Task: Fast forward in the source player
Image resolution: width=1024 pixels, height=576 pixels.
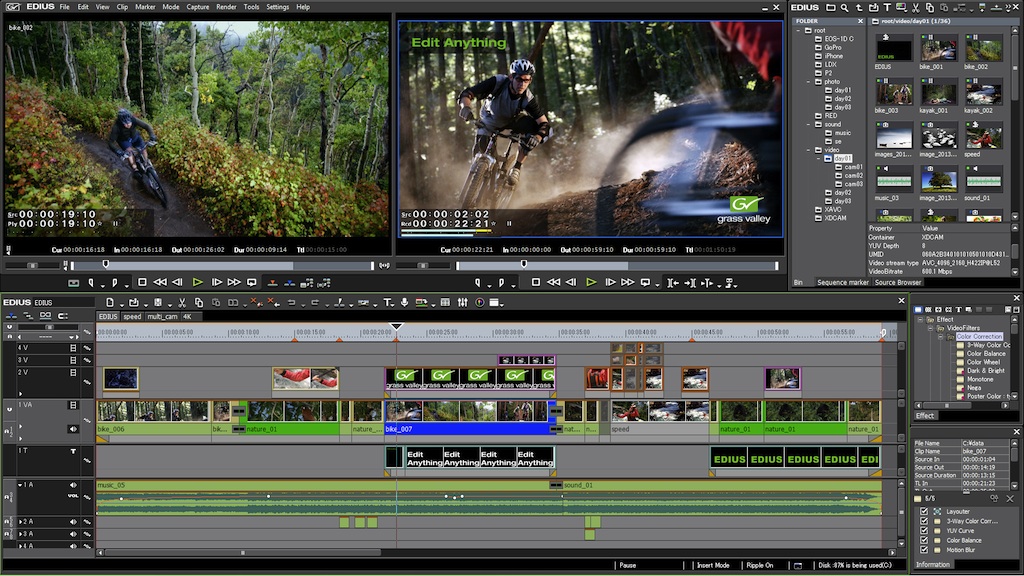Action: coord(234,282)
